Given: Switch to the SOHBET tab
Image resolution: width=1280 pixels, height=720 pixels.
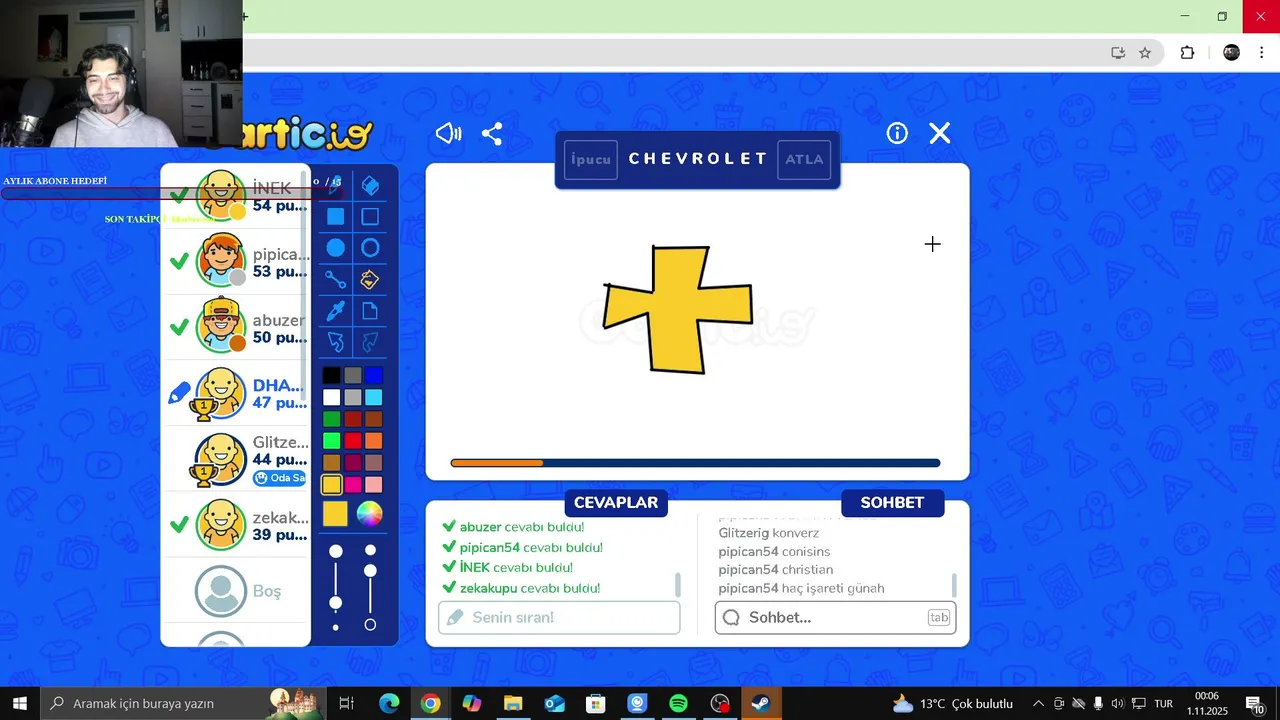Looking at the screenshot, I should 892,503.
